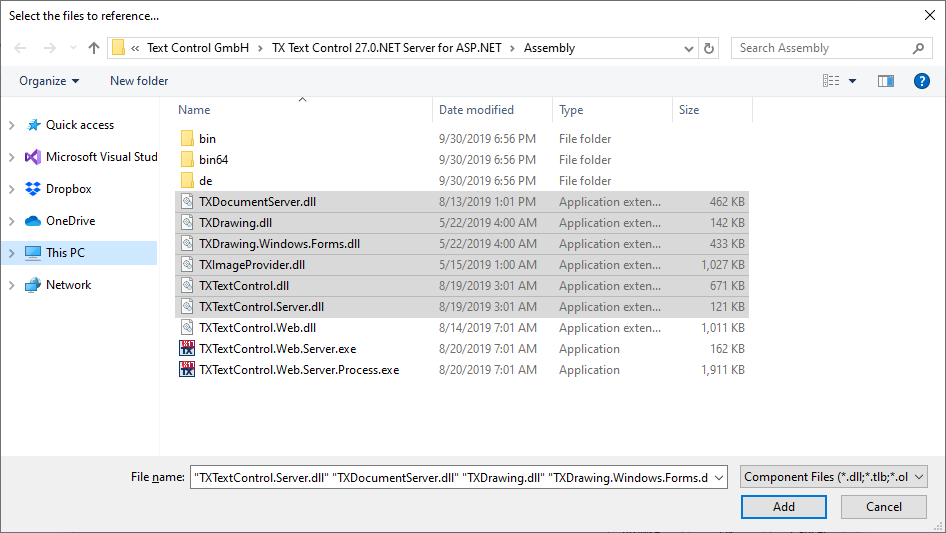Select TXTextControl.Server.dll file

point(462,307)
